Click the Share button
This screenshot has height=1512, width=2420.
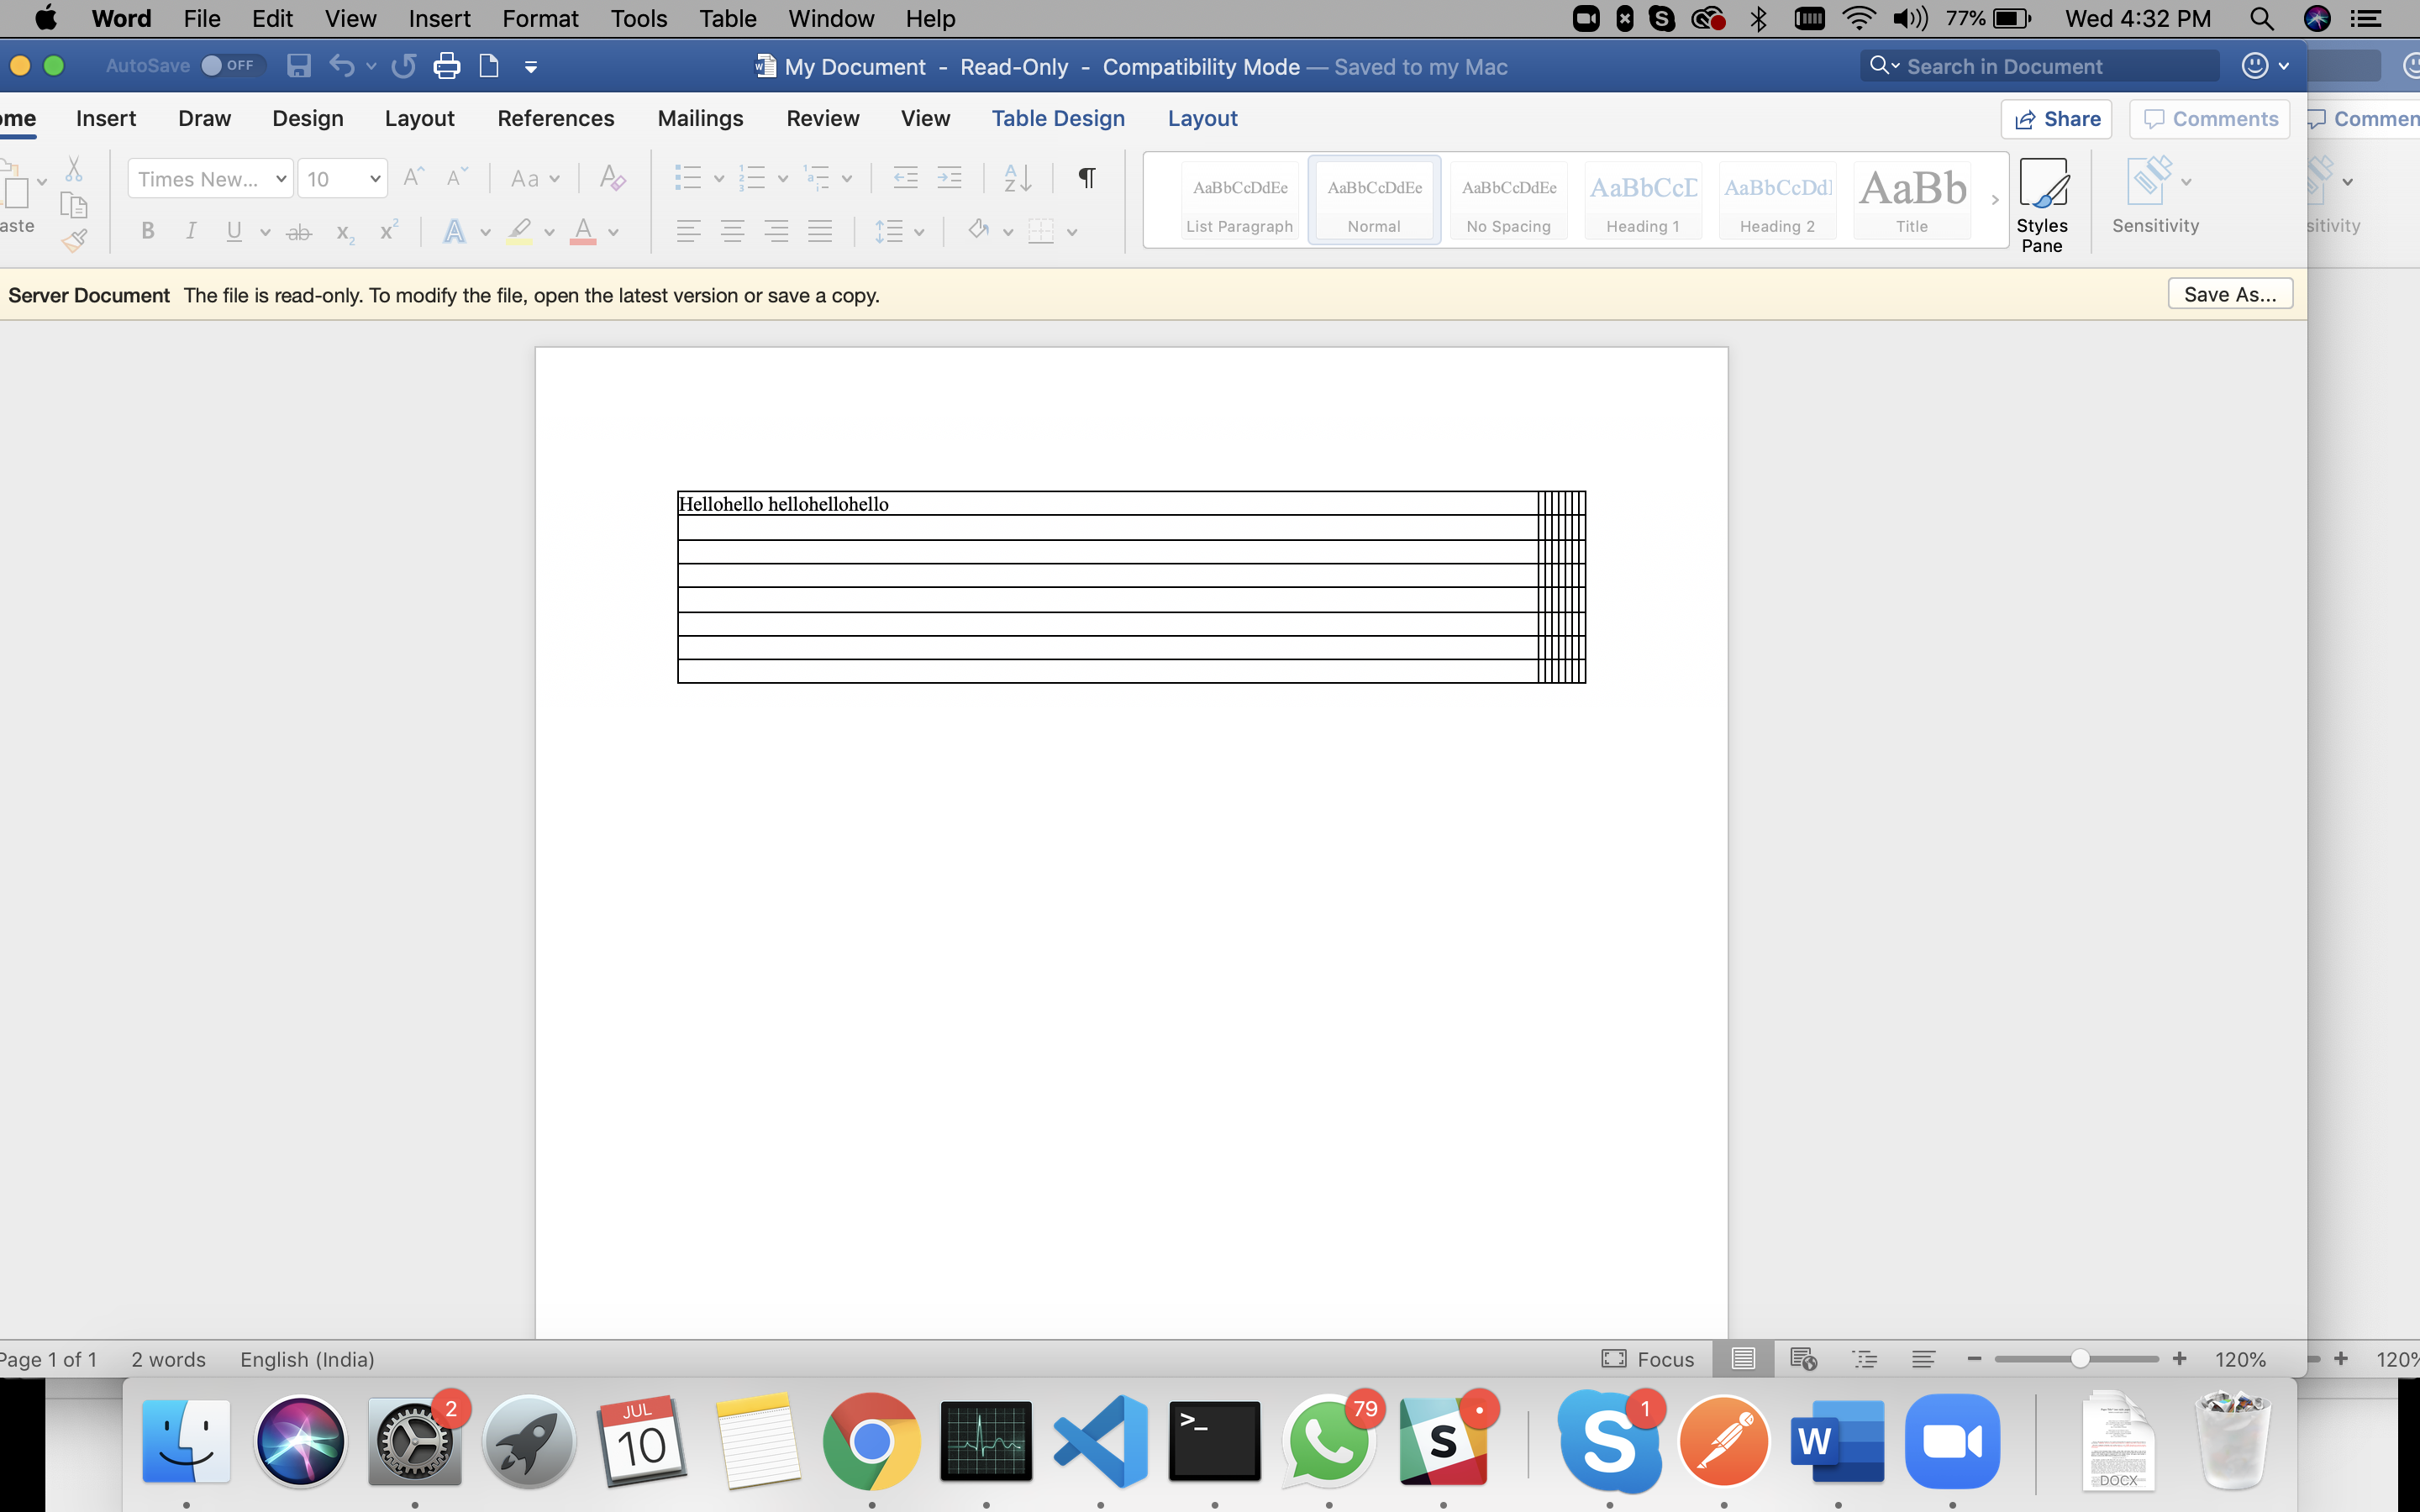(x=2056, y=119)
